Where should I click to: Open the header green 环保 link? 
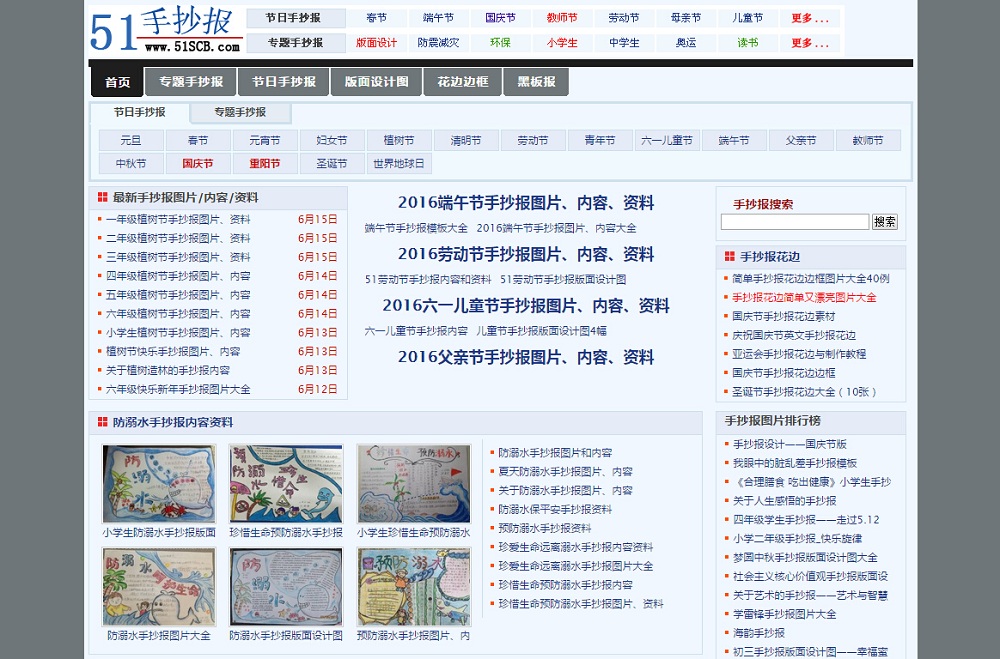(x=500, y=43)
